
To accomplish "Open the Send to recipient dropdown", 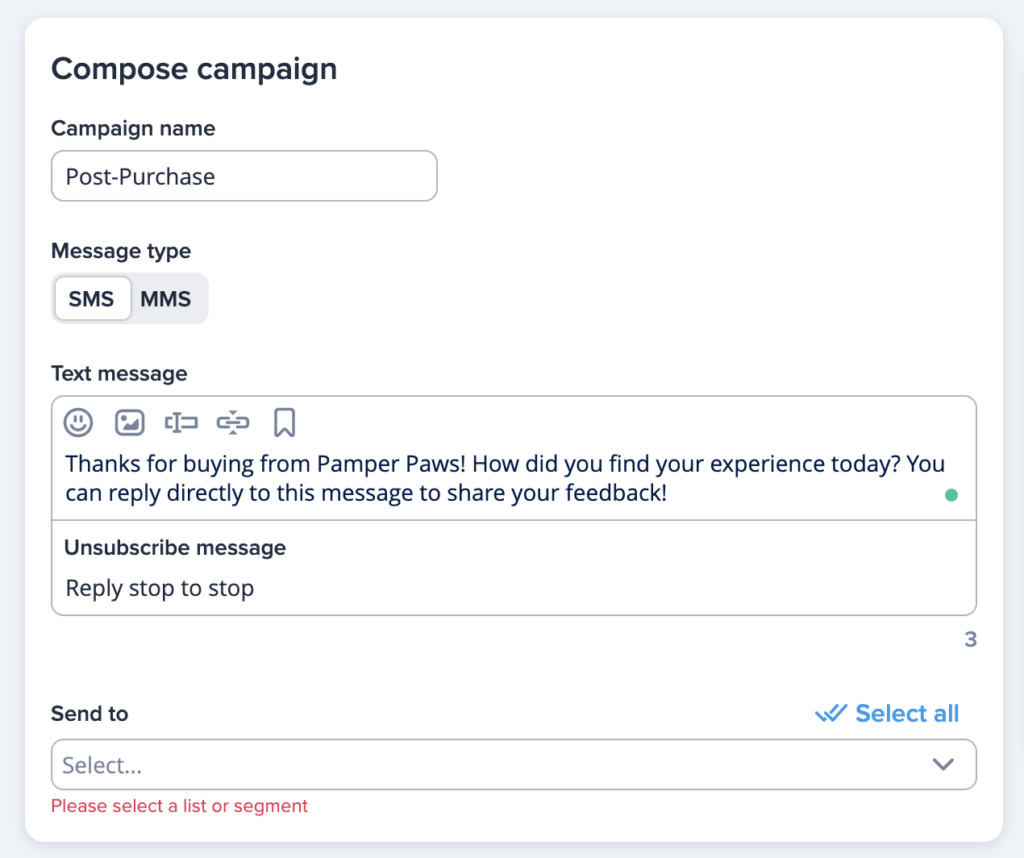I will [x=513, y=764].
